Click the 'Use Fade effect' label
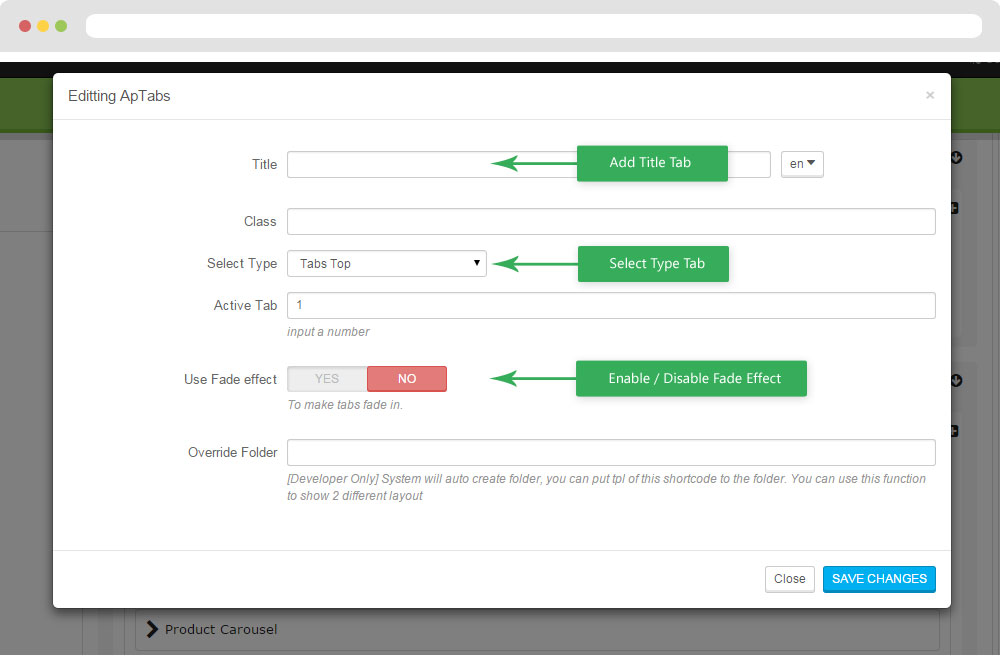The height and width of the screenshot is (656, 1000). pos(230,379)
